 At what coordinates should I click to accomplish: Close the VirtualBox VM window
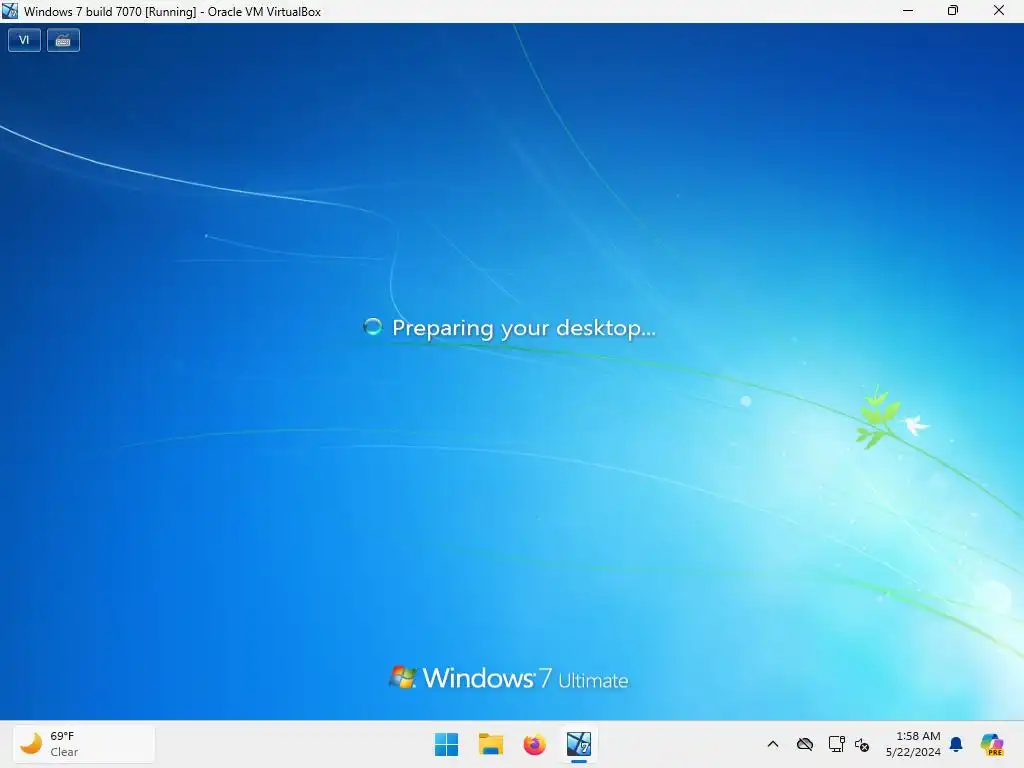(x=999, y=11)
